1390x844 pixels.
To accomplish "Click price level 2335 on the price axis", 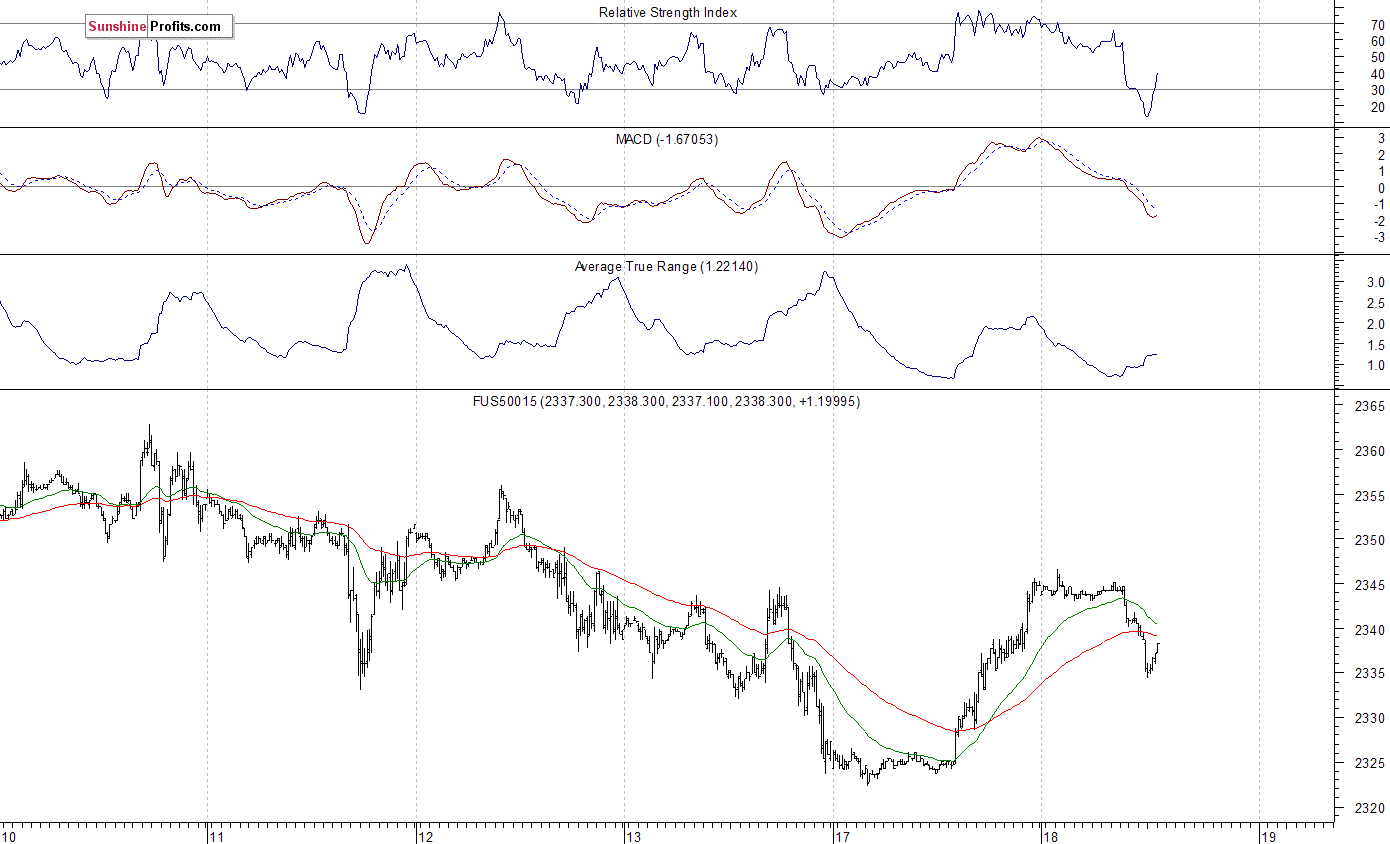I will point(1369,674).
